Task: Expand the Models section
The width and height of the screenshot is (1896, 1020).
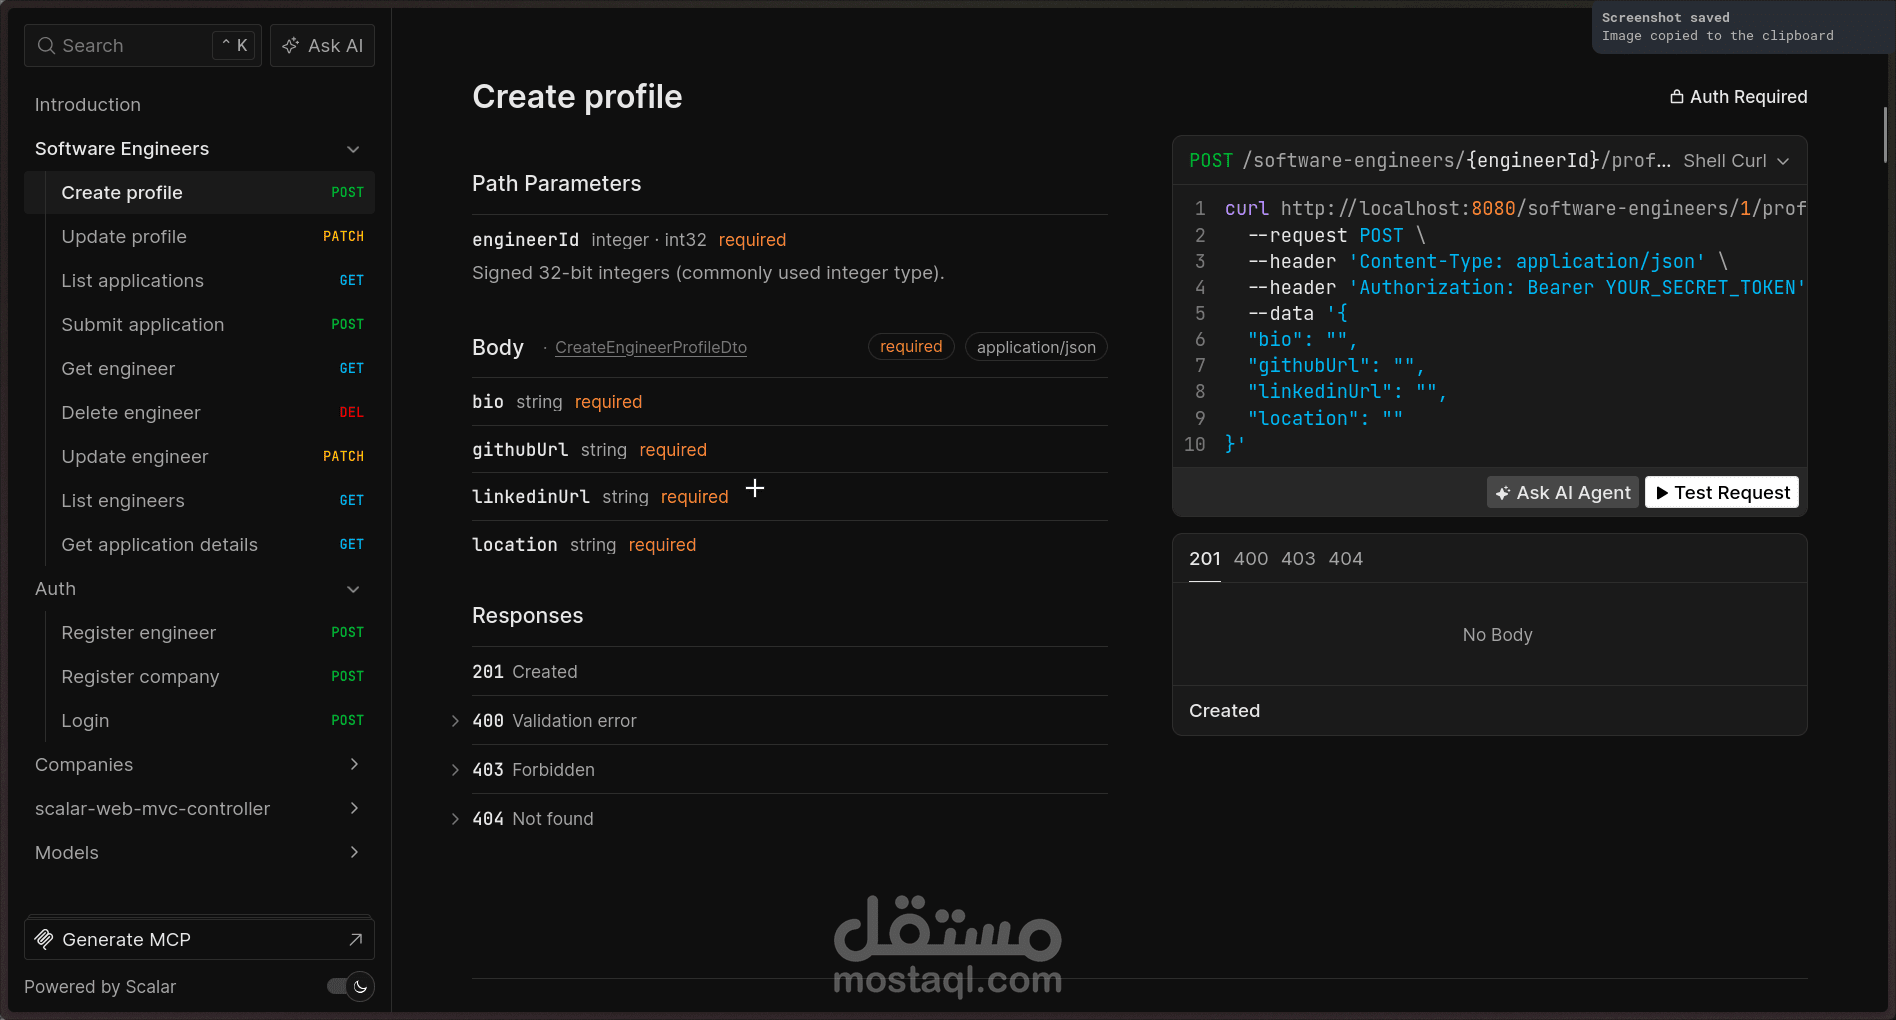Action: [354, 853]
